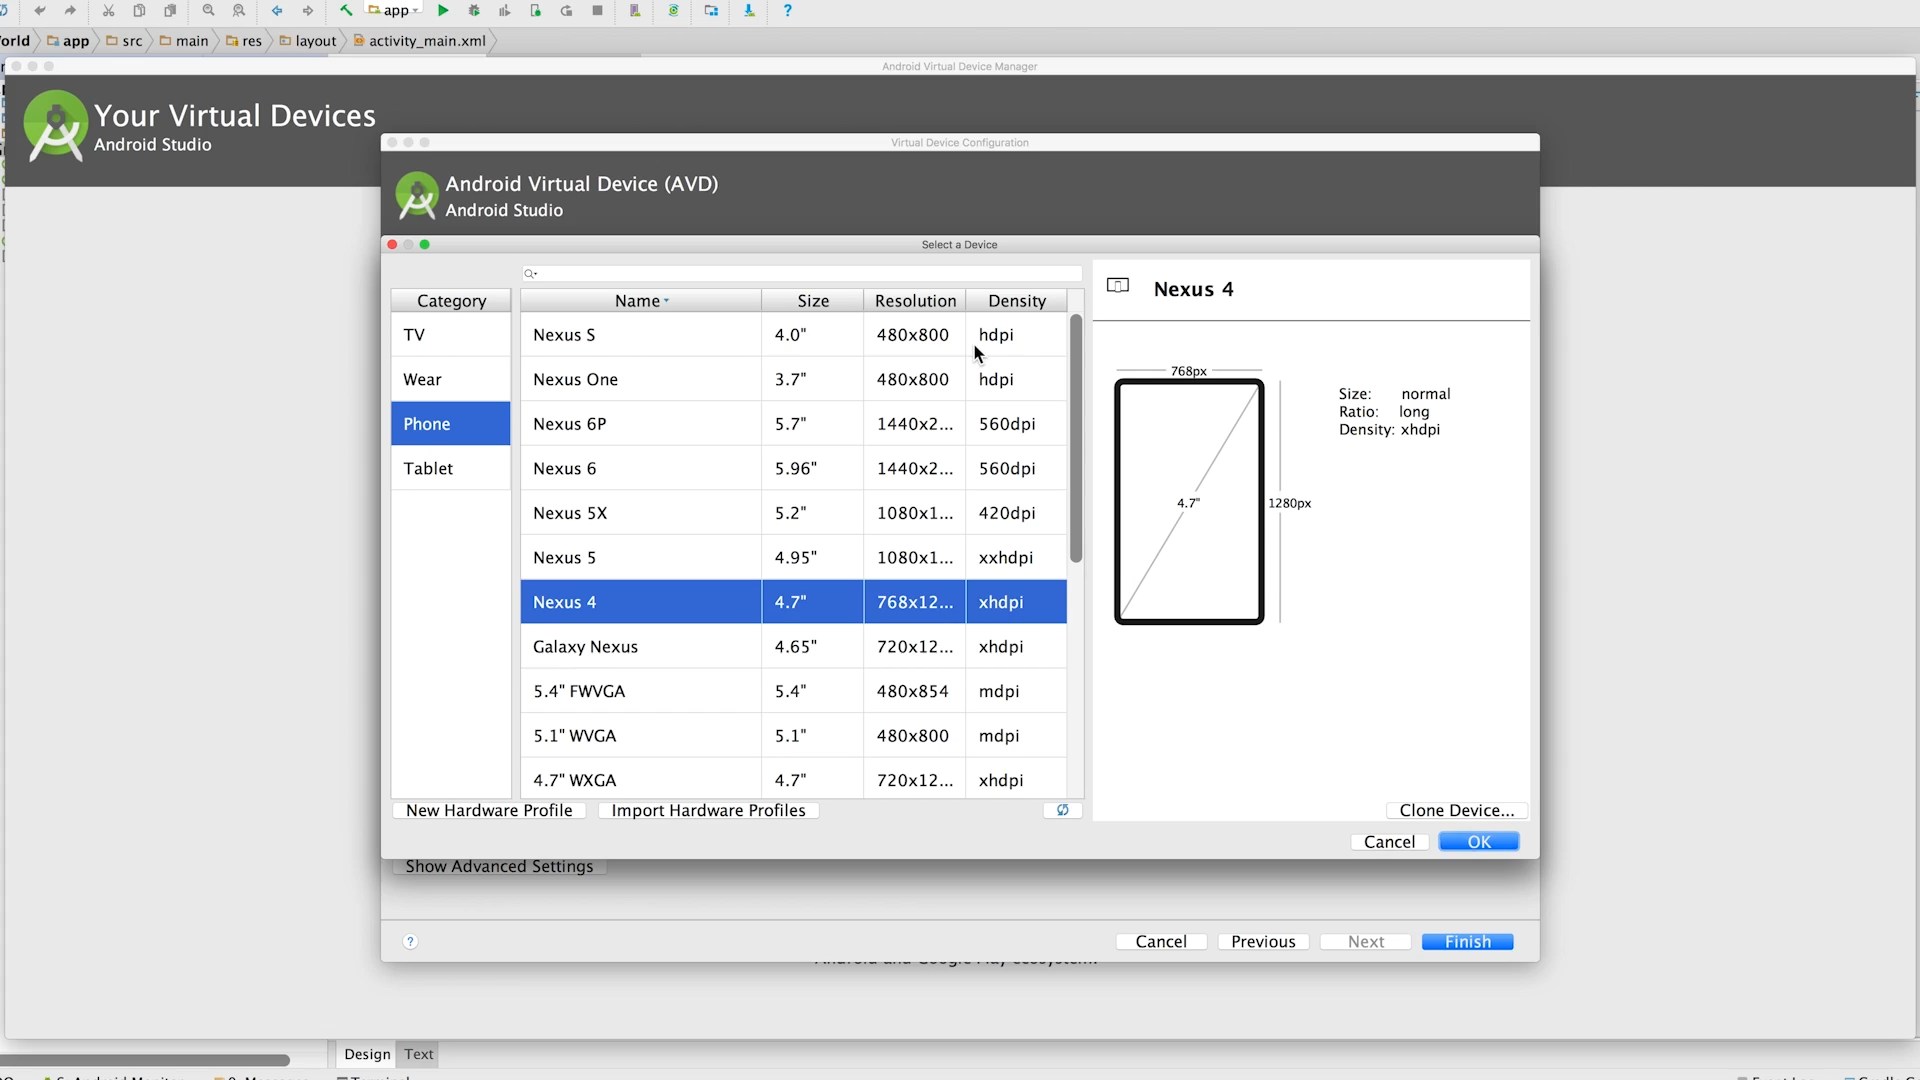Click the Paste clipboard icon
Screen dimensions: 1920x1080
[170, 11]
